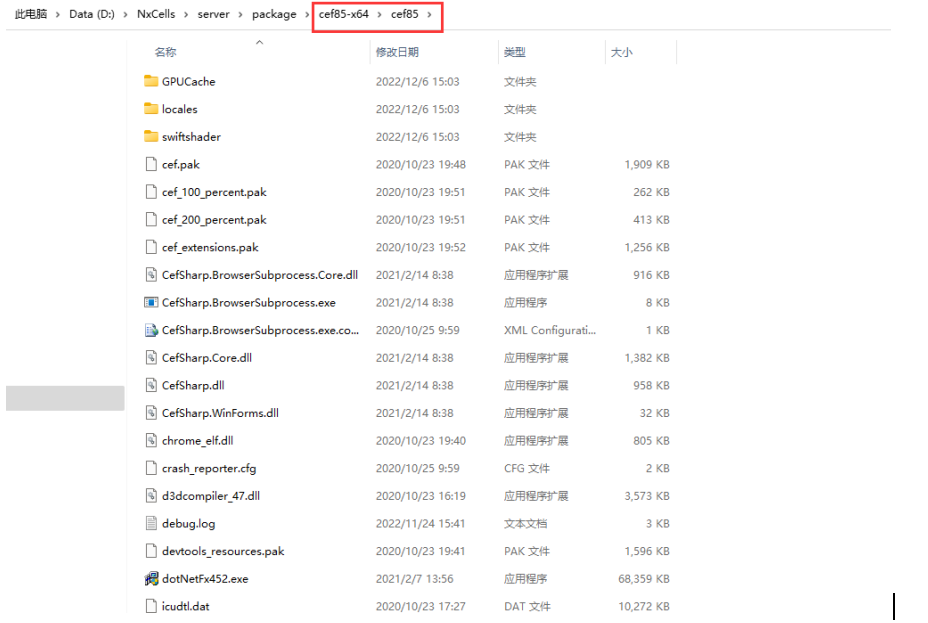928x623 pixels.
Task: Sort files by 大小 column header
Action: coord(621,52)
